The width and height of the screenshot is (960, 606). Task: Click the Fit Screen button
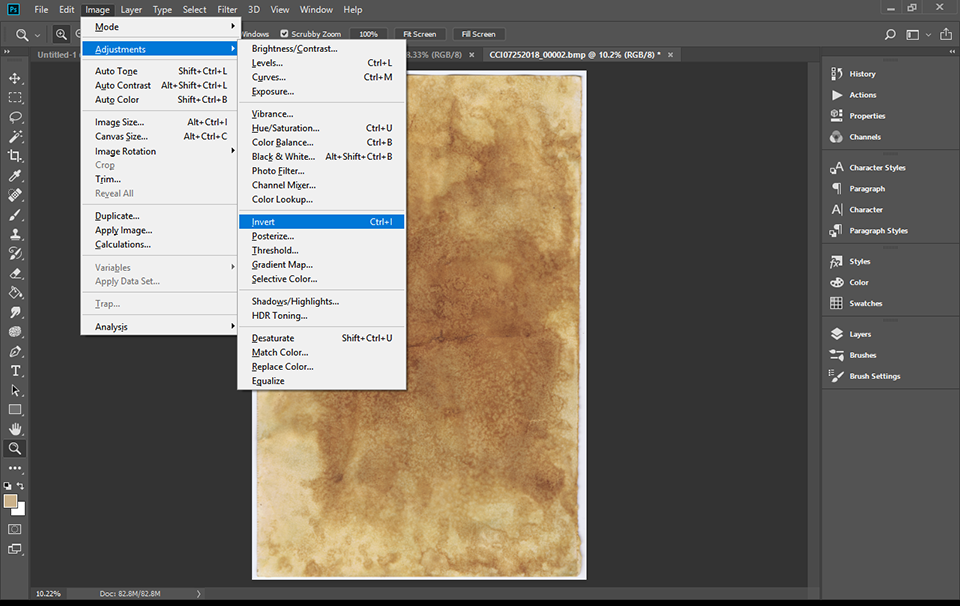click(x=419, y=34)
